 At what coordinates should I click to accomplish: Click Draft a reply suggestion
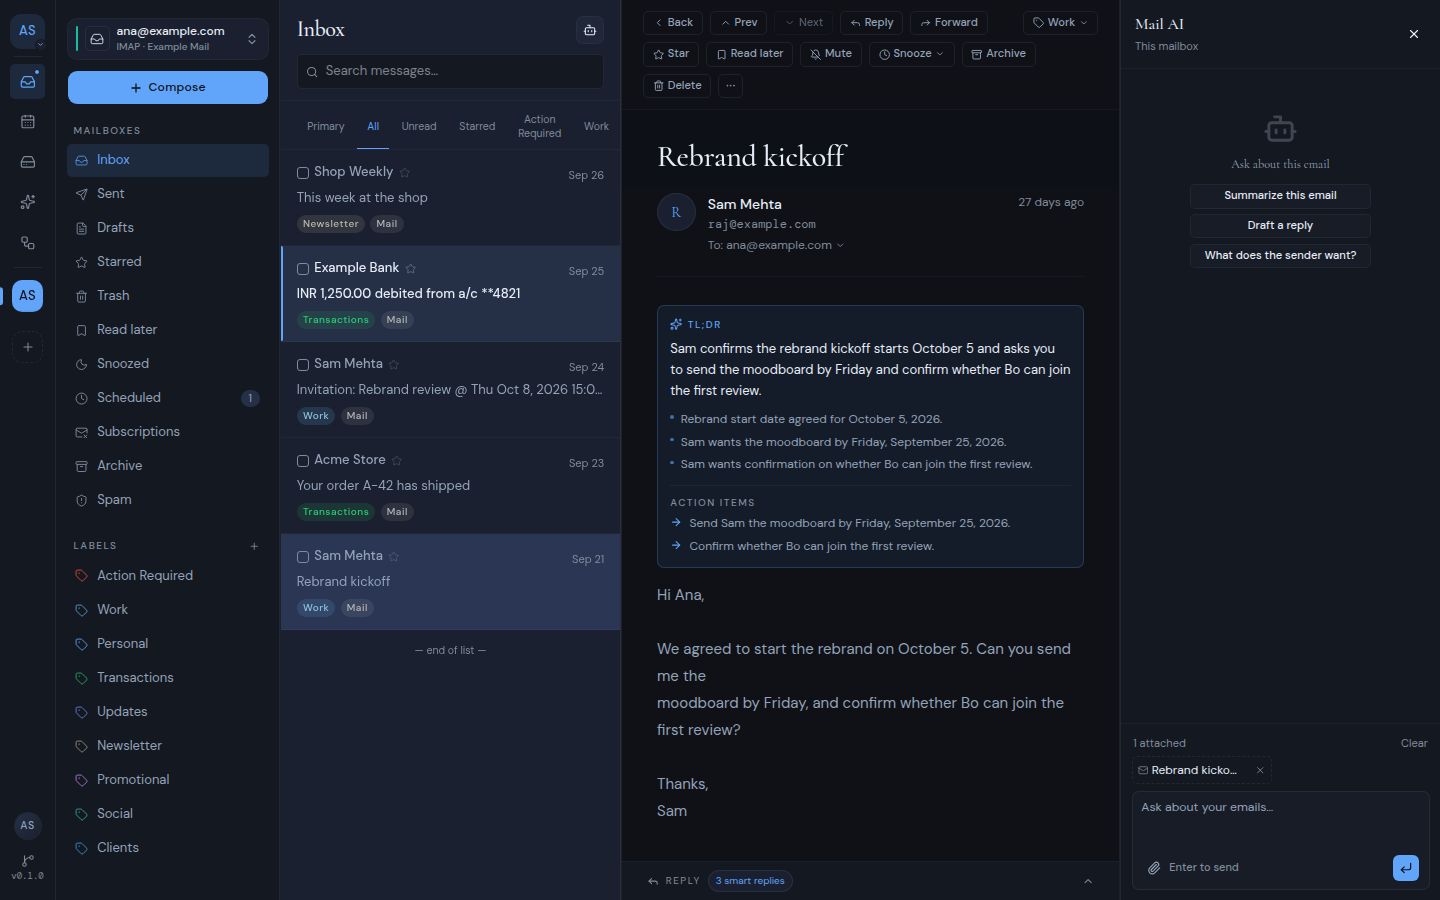[x=1280, y=226]
